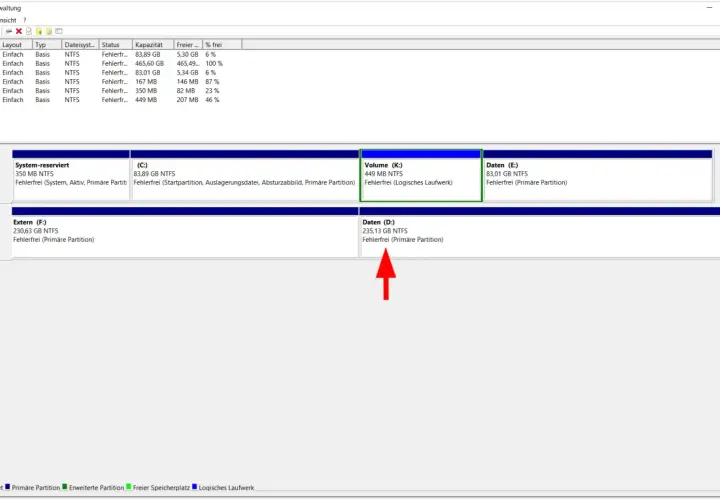
Task: Click the red X delete icon in toolbar
Action: pos(19,31)
